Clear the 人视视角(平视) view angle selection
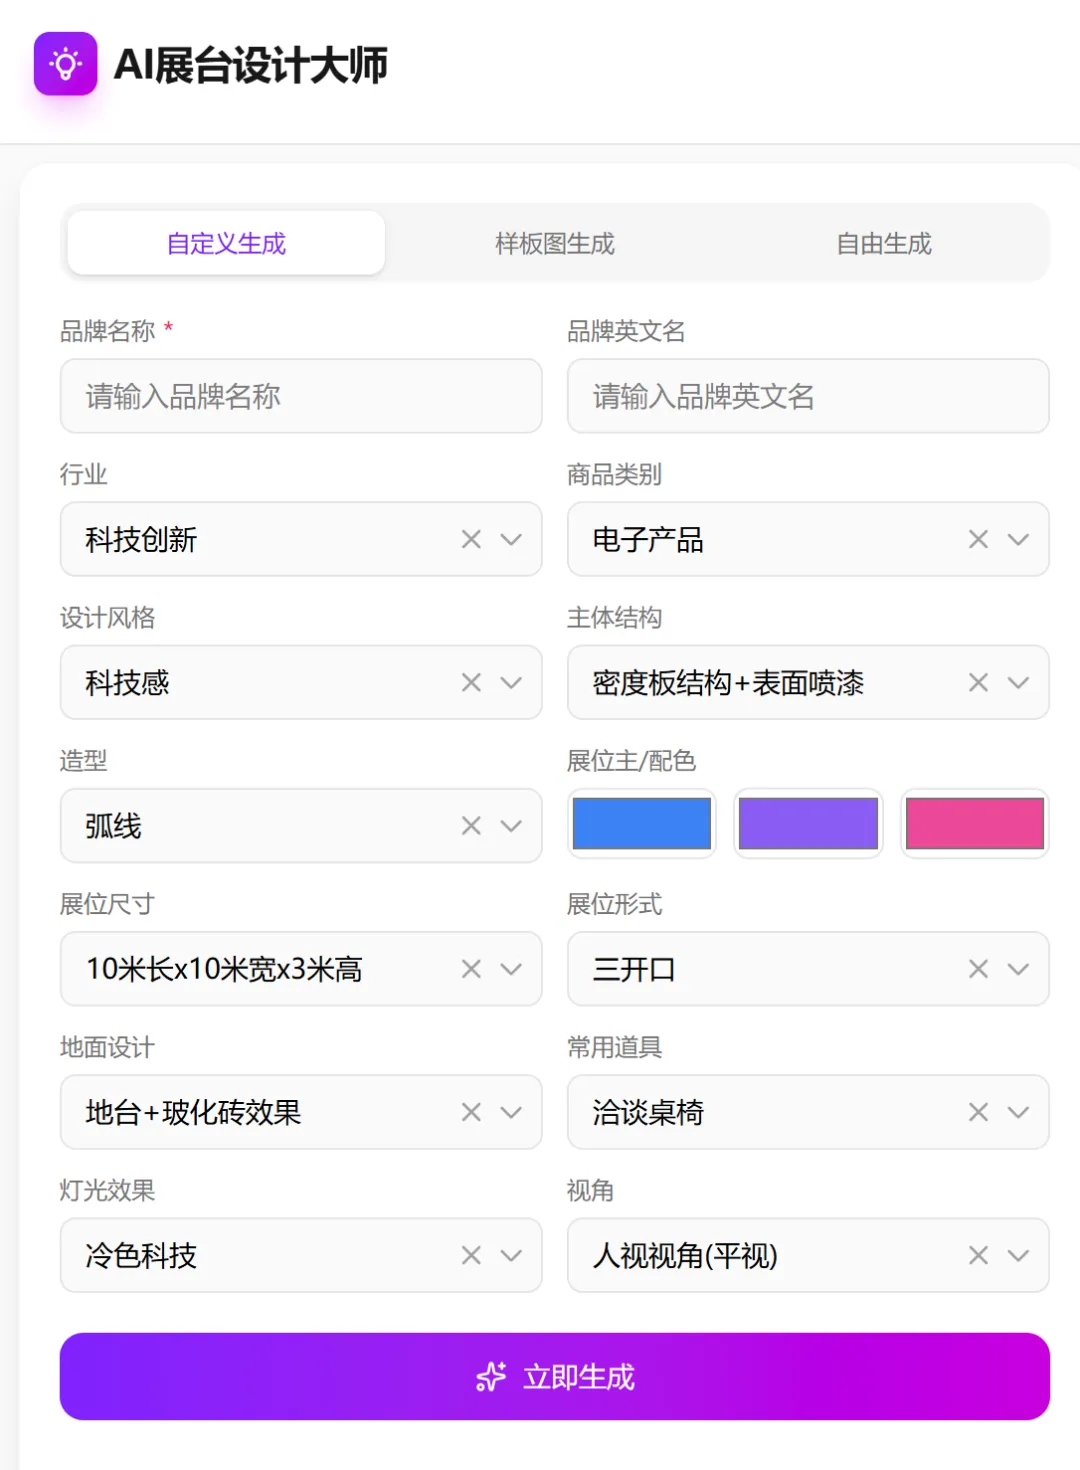Screen dimensions: 1080x1470 [978, 1255]
